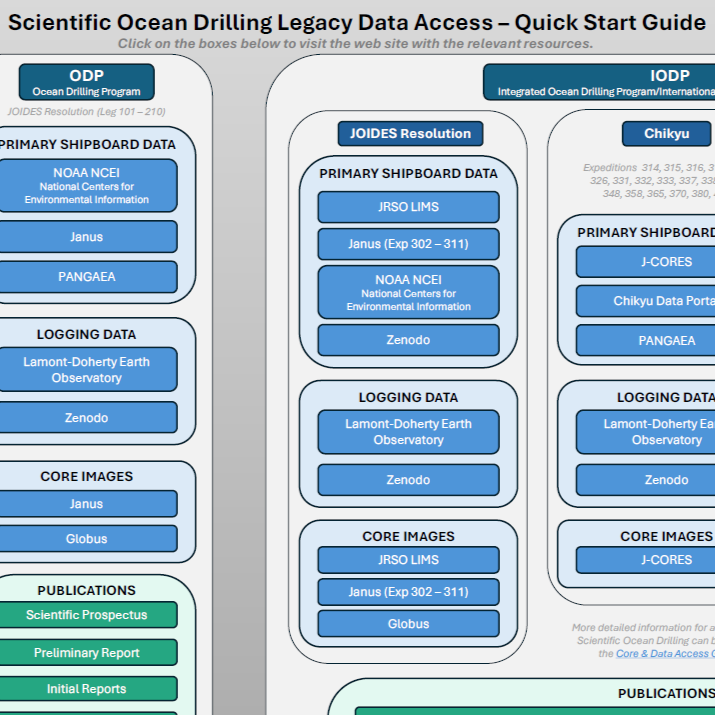Open ODP Initial Reports publications

pos(87,689)
